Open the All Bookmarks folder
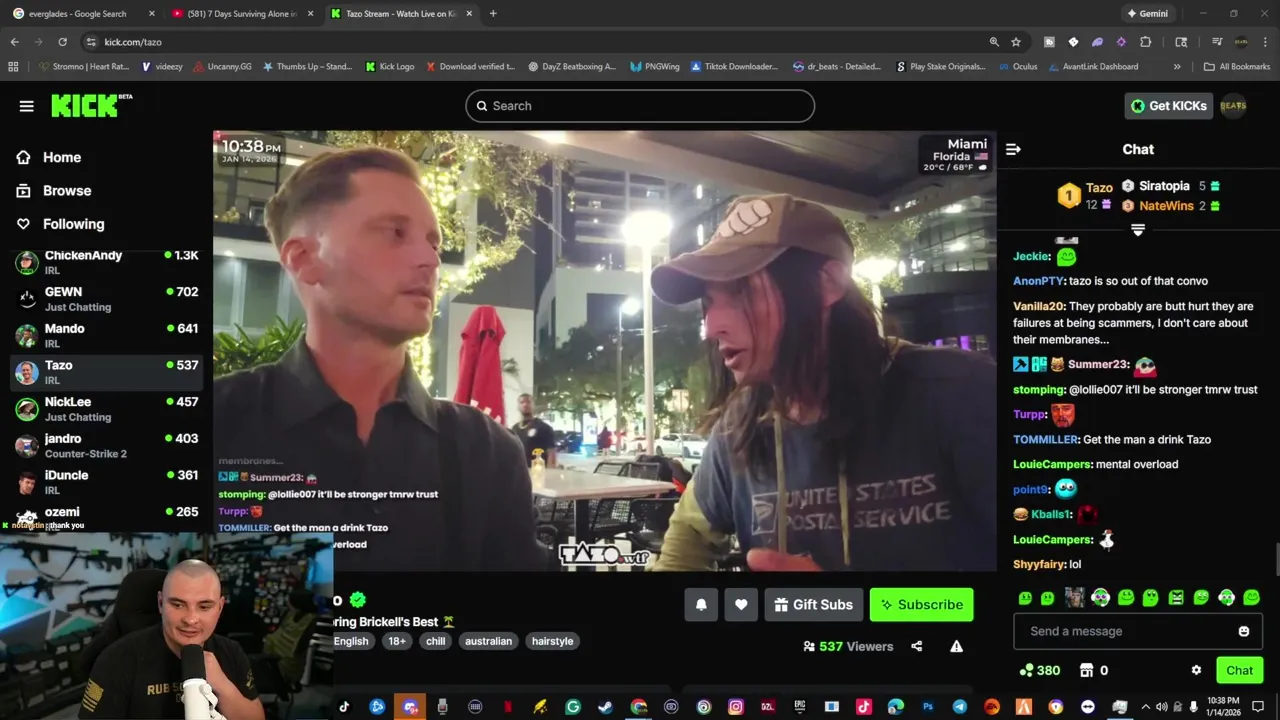1280x720 pixels. tap(1237, 67)
